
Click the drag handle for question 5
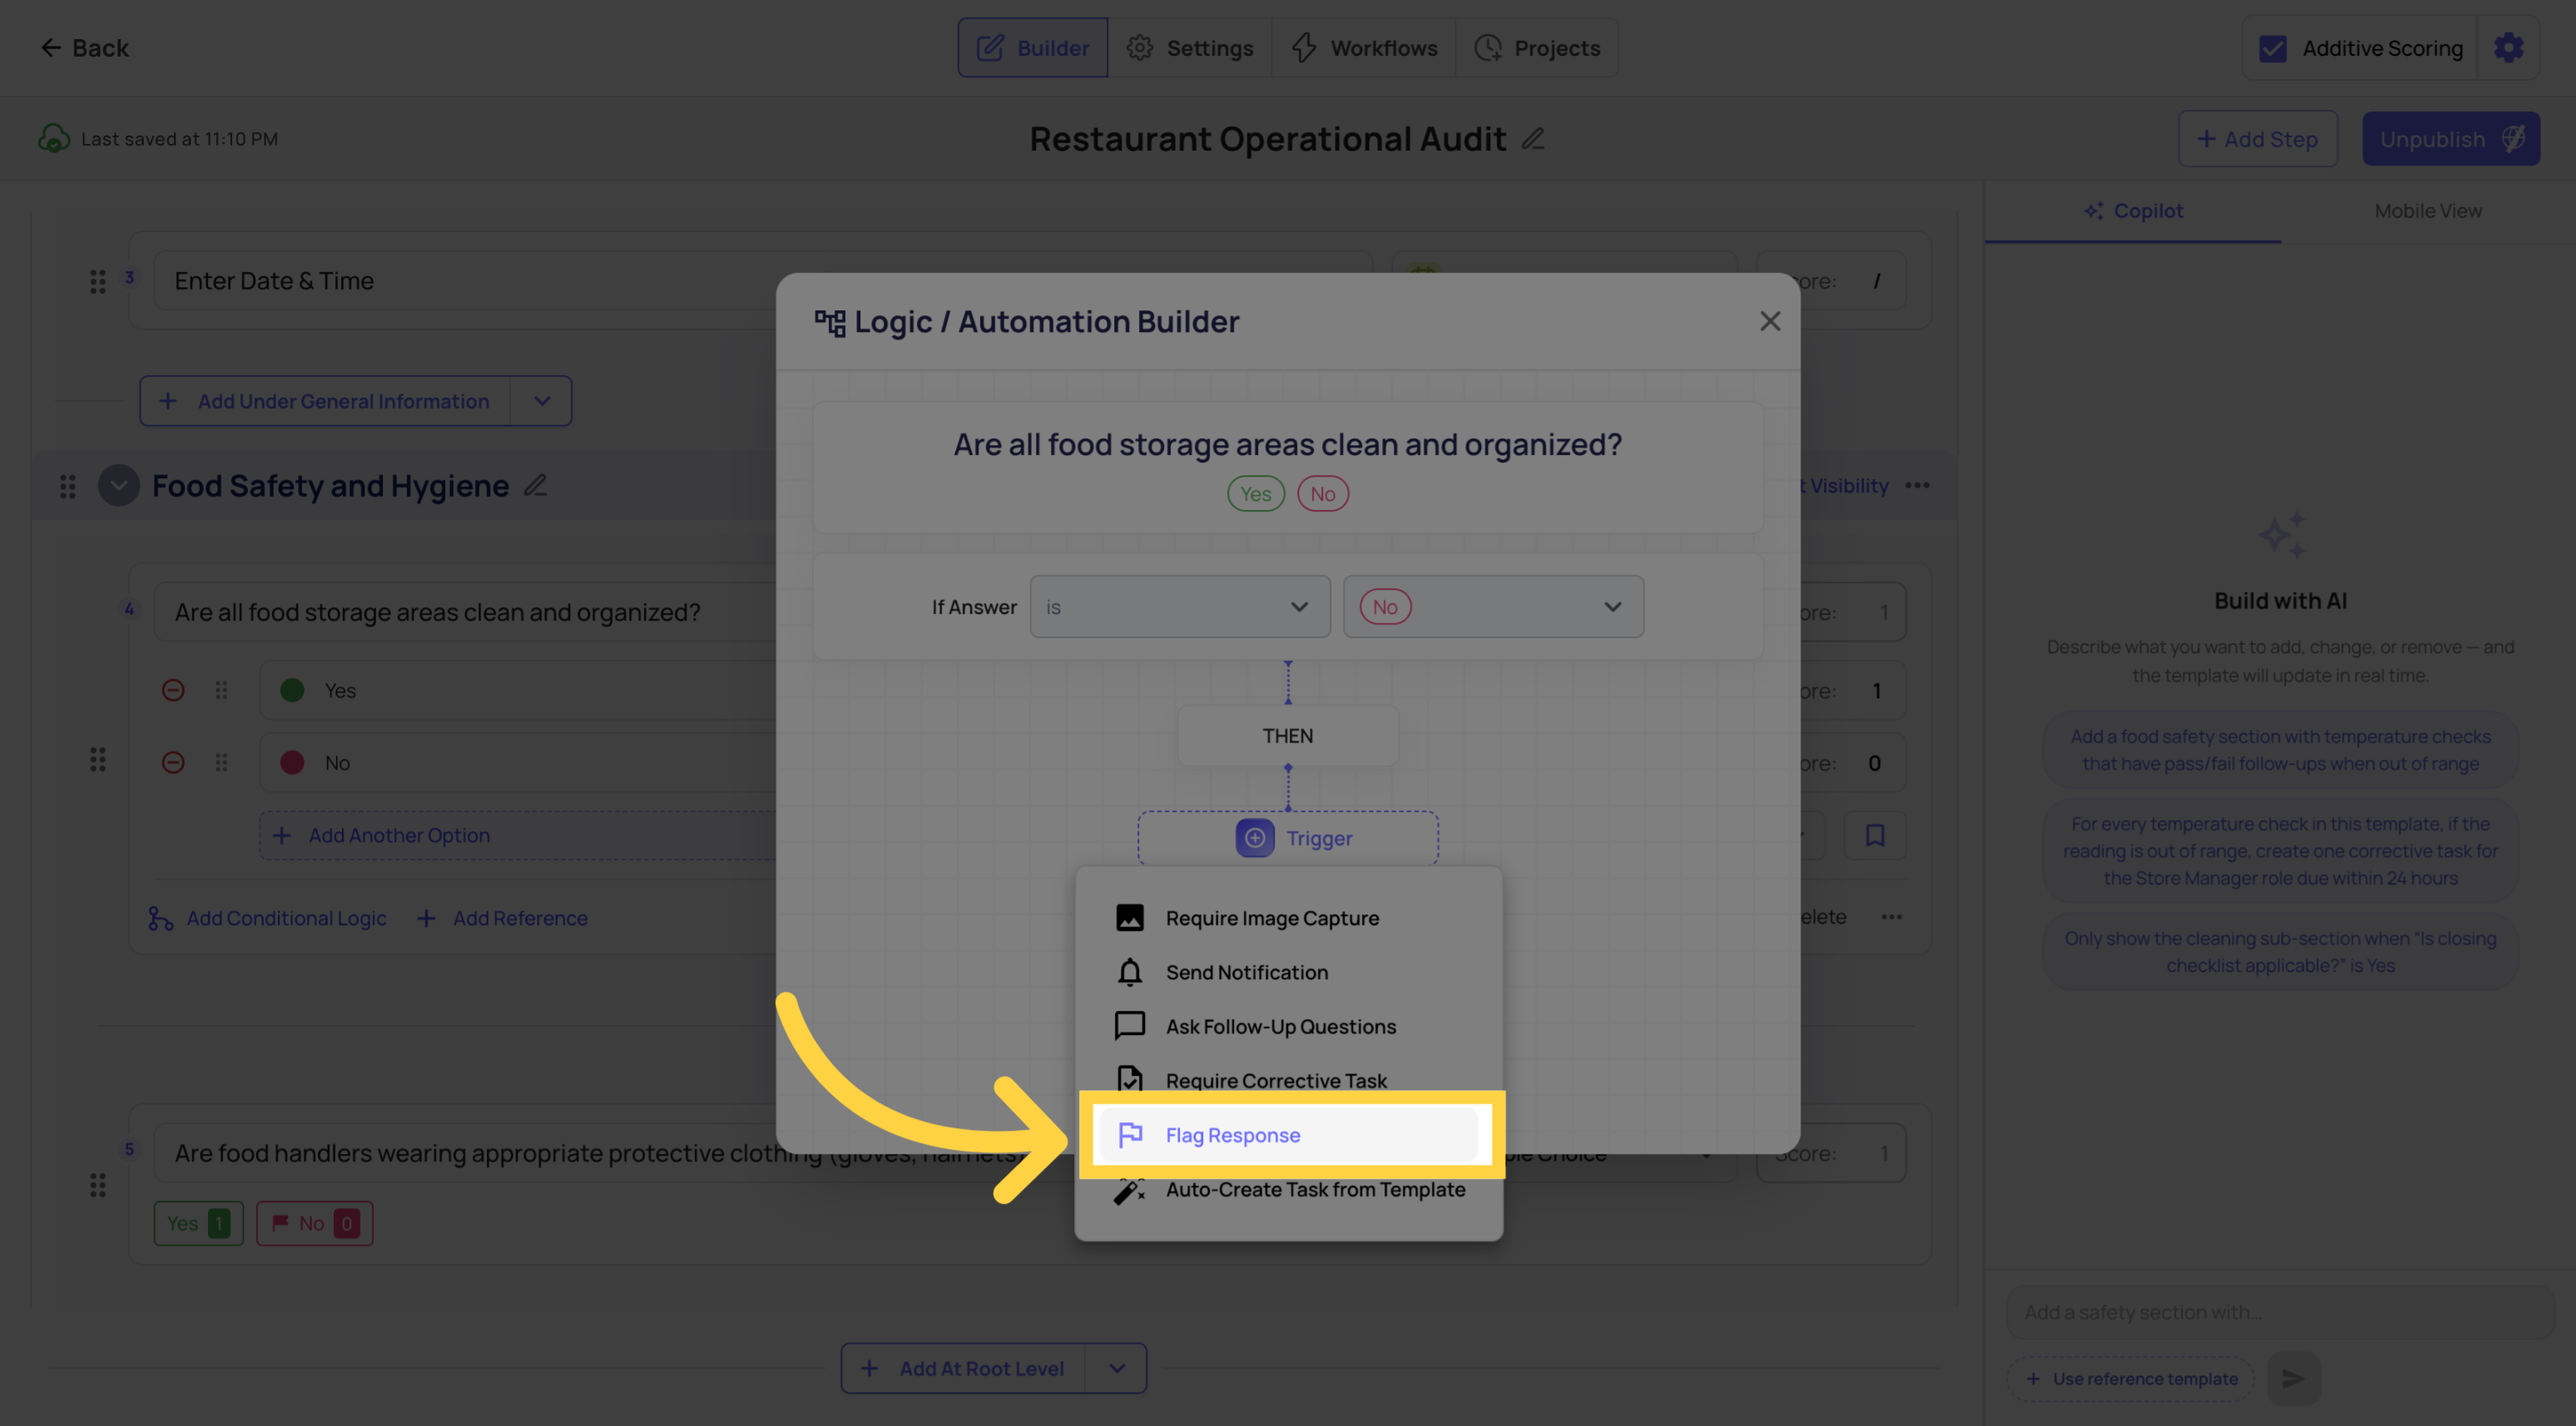point(97,1186)
